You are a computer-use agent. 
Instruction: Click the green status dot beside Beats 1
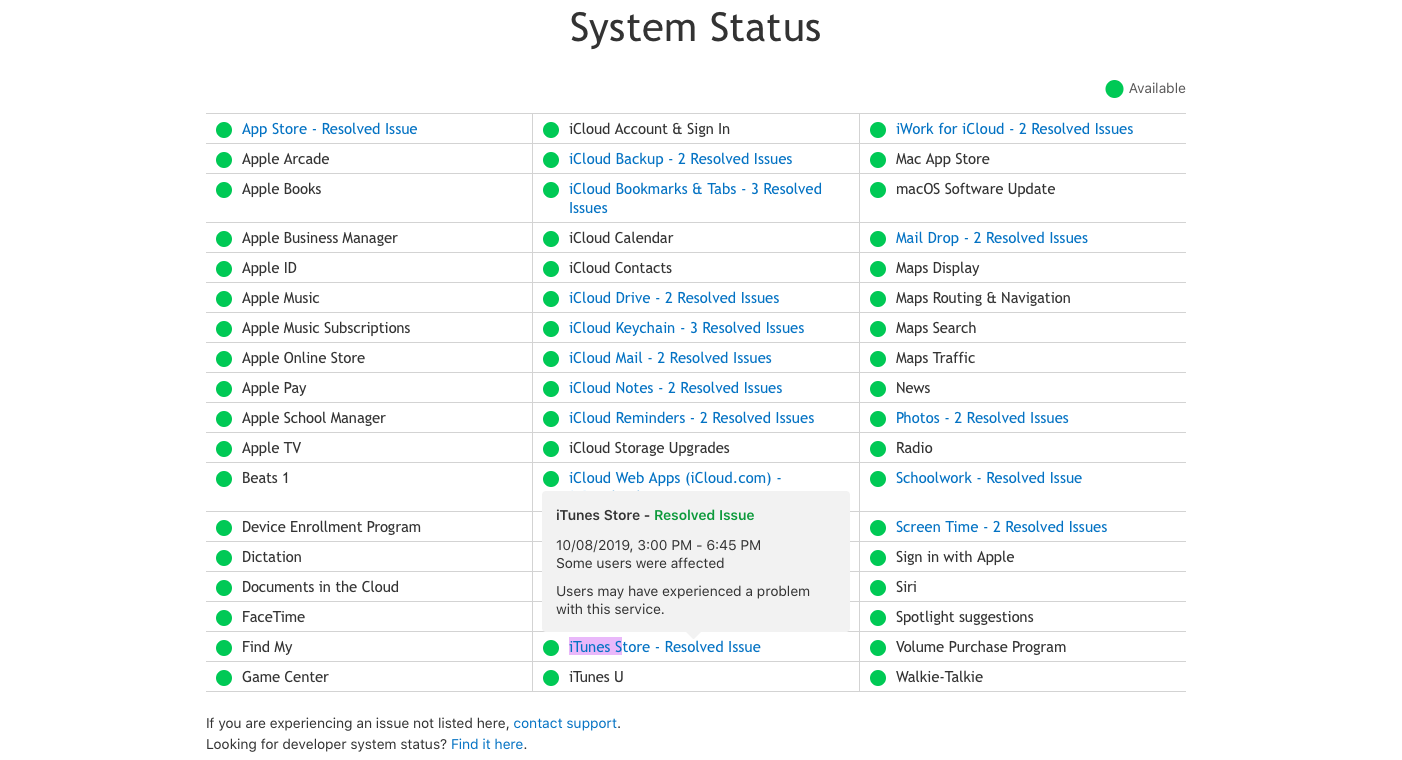pos(224,479)
